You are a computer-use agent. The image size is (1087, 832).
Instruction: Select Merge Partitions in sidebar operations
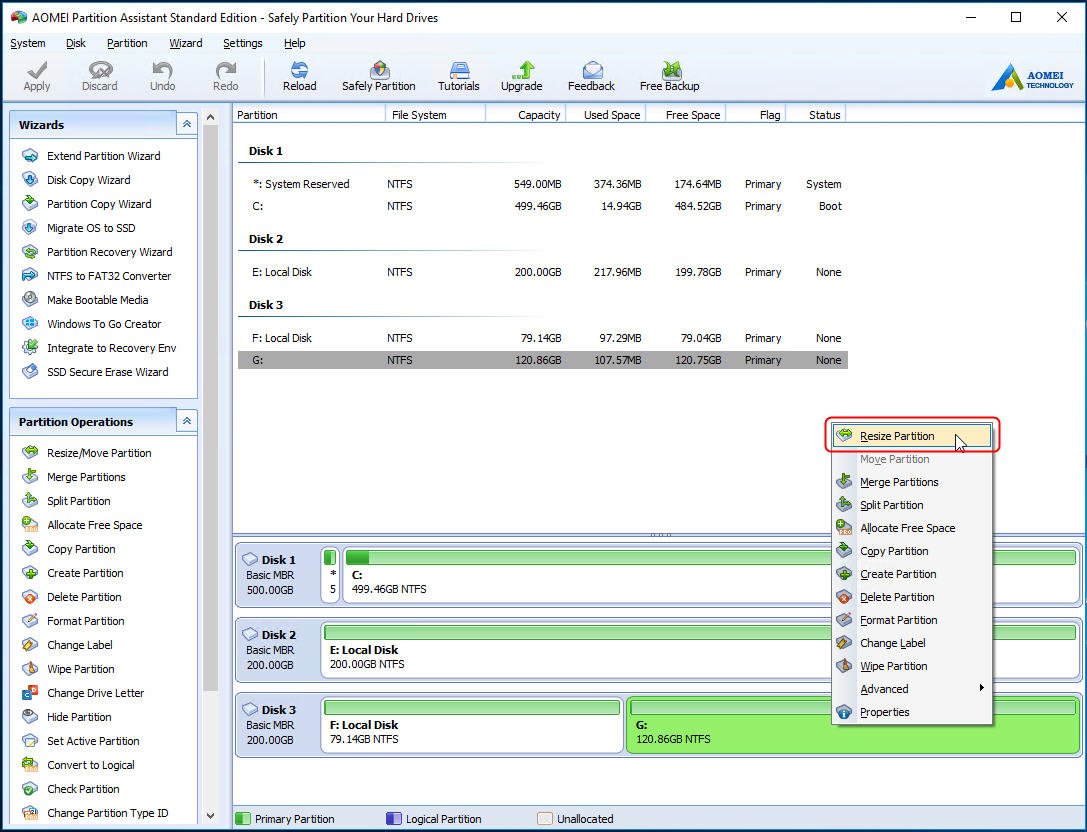(86, 477)
